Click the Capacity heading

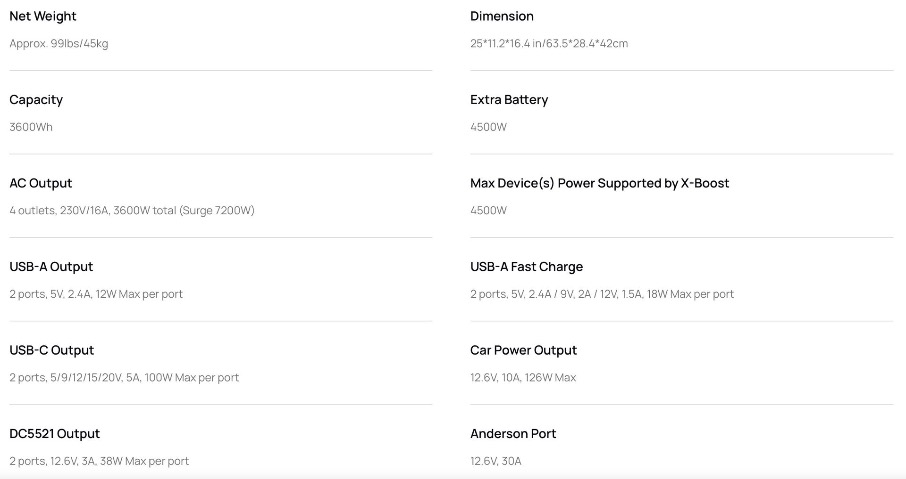click(x=36, y=100)
